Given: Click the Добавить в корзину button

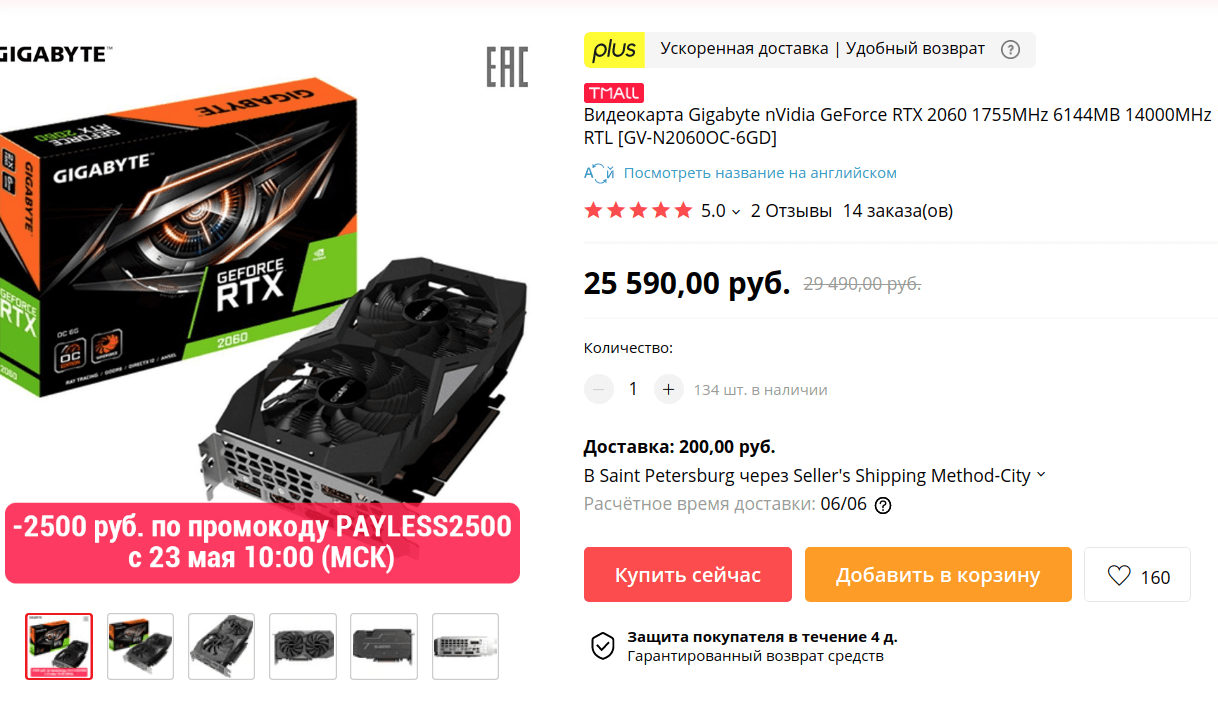Looking at the screenshot, I should click(938, 575).
